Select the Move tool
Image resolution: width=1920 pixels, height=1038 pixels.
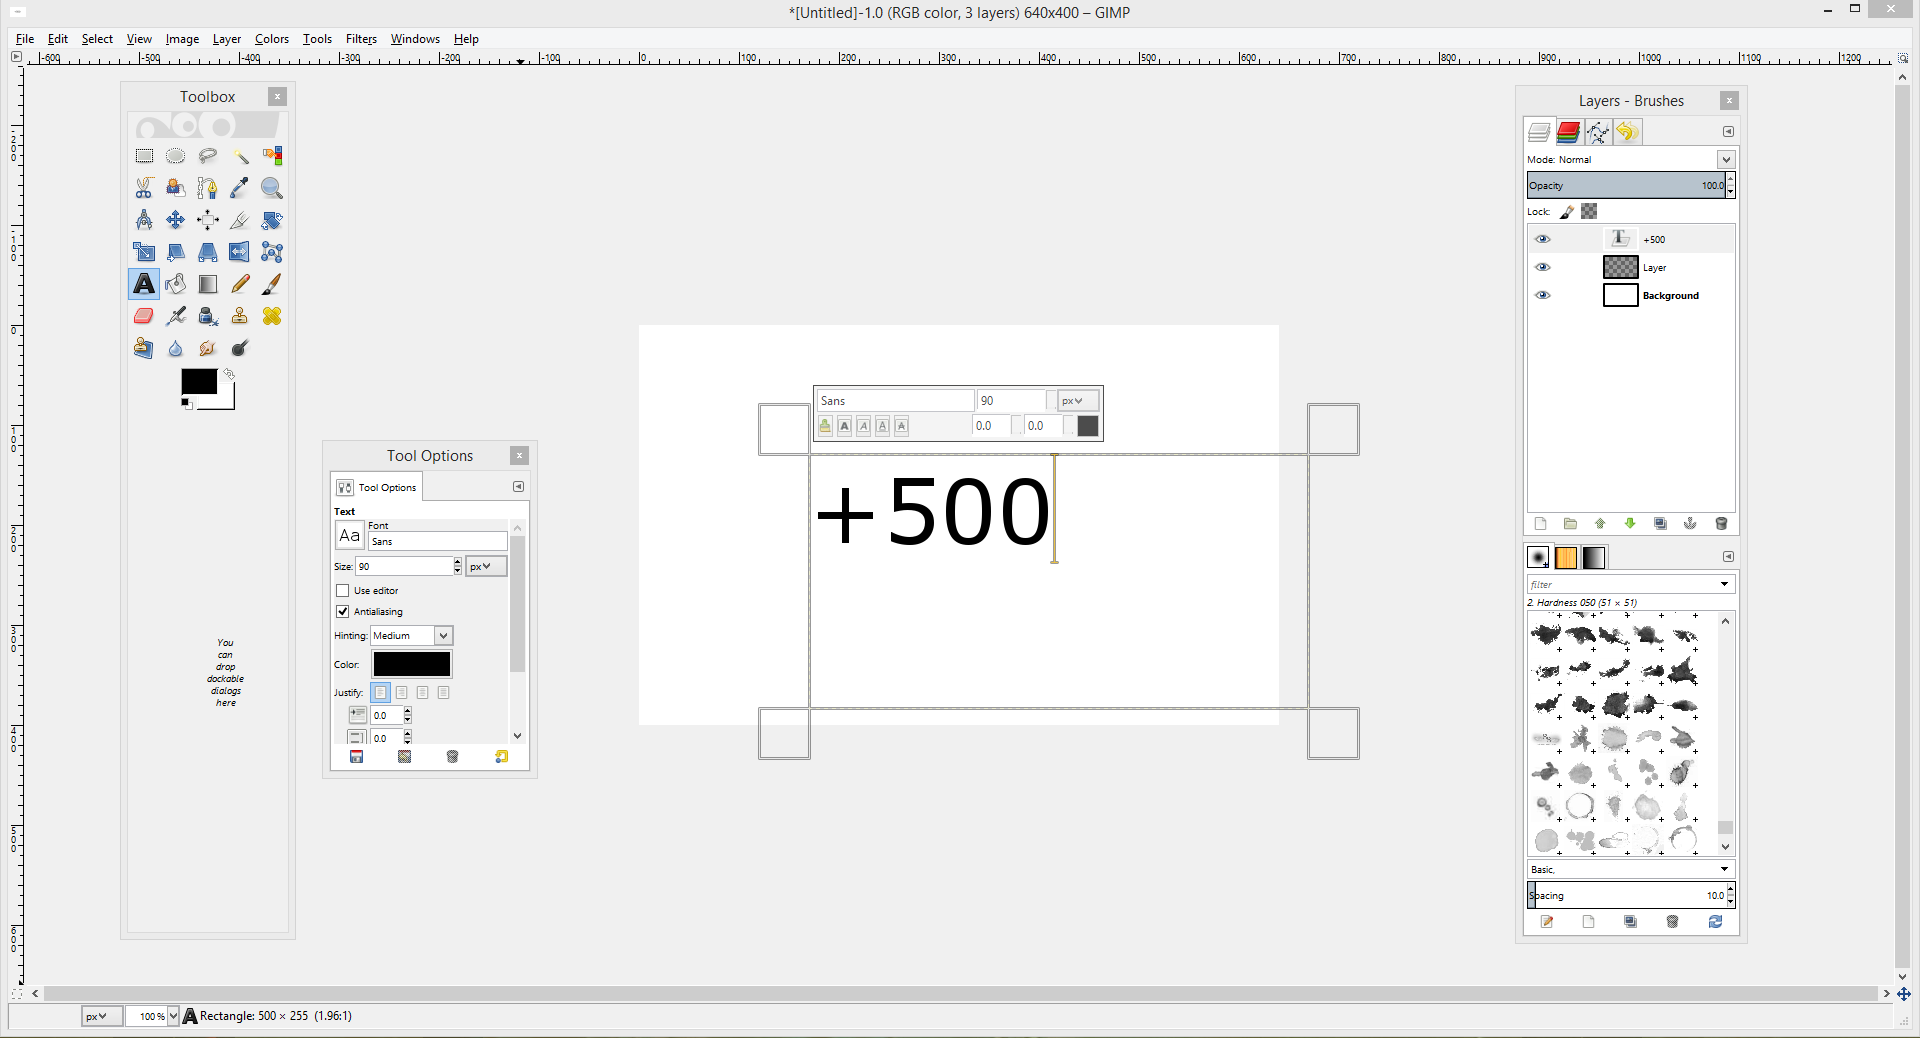tap(176, 220)
